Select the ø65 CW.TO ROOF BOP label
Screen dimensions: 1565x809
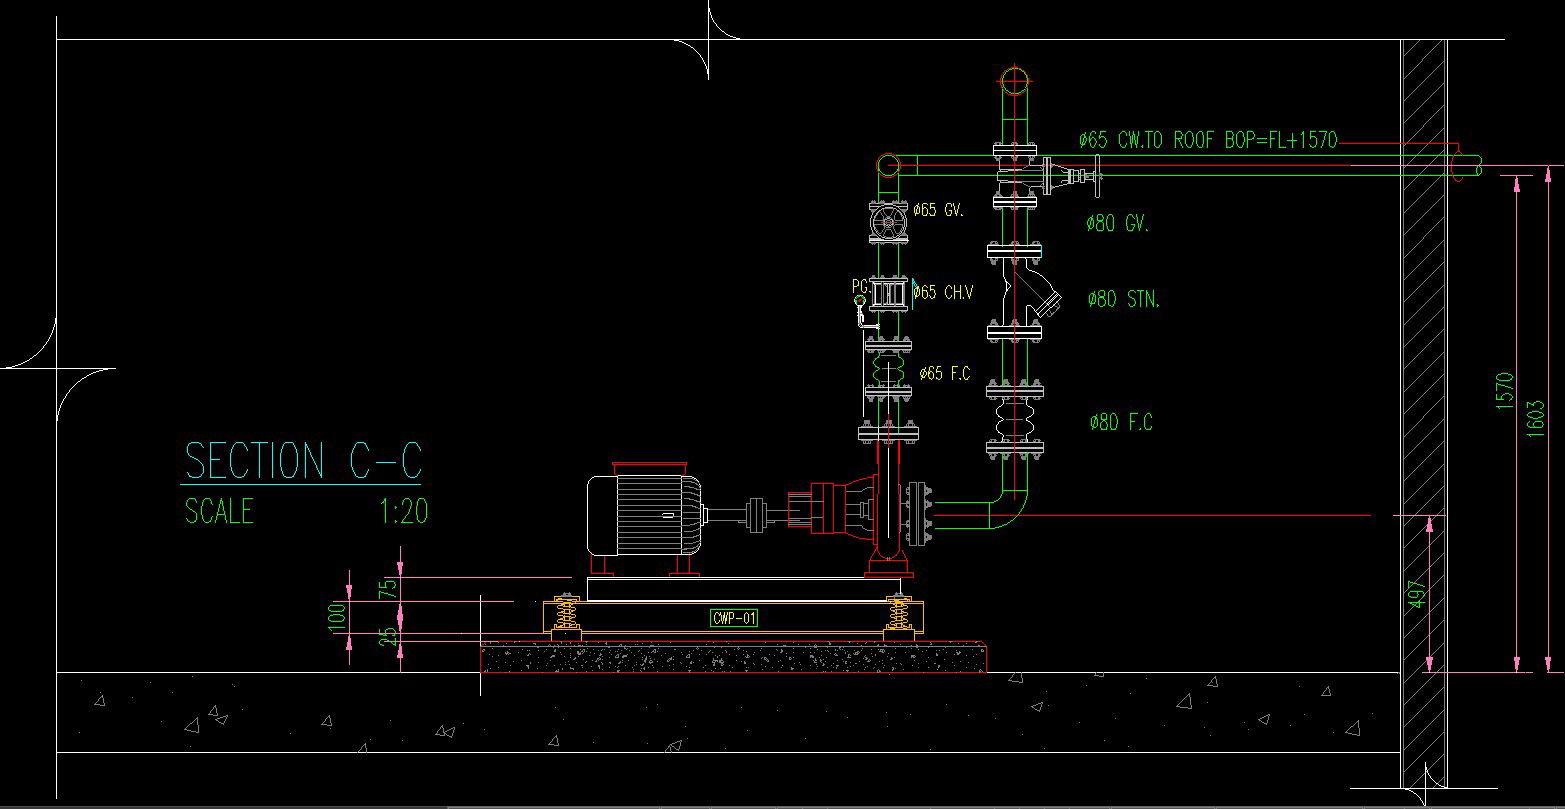pos(1207,140)
